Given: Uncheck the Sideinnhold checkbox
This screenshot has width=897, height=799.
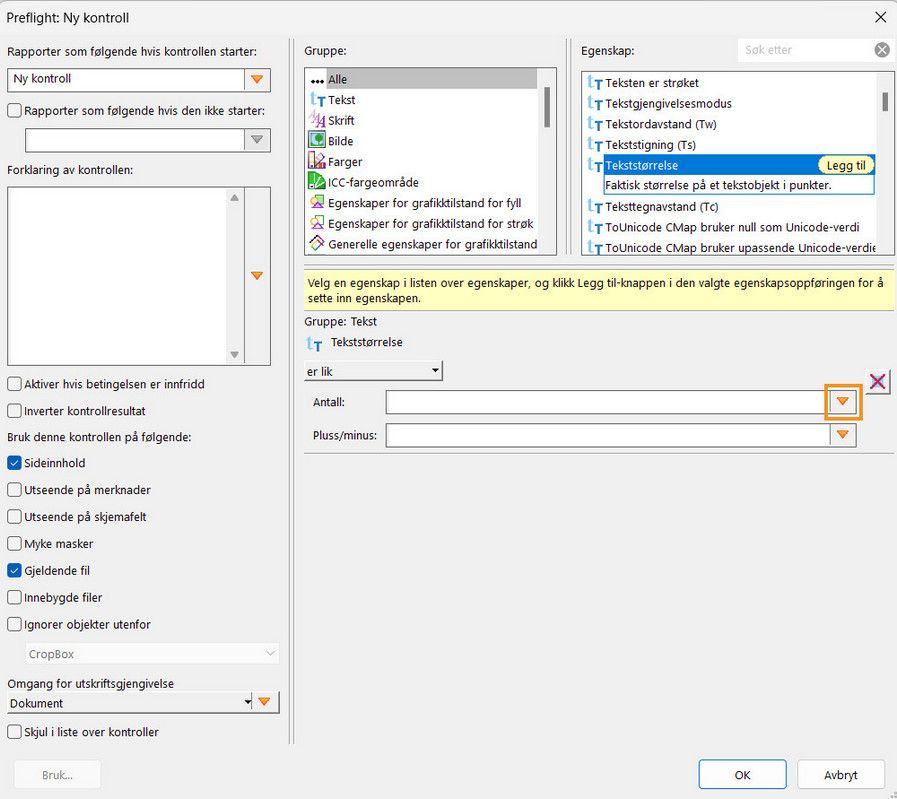Looking at the screenshot, I should tap(14, 463).
